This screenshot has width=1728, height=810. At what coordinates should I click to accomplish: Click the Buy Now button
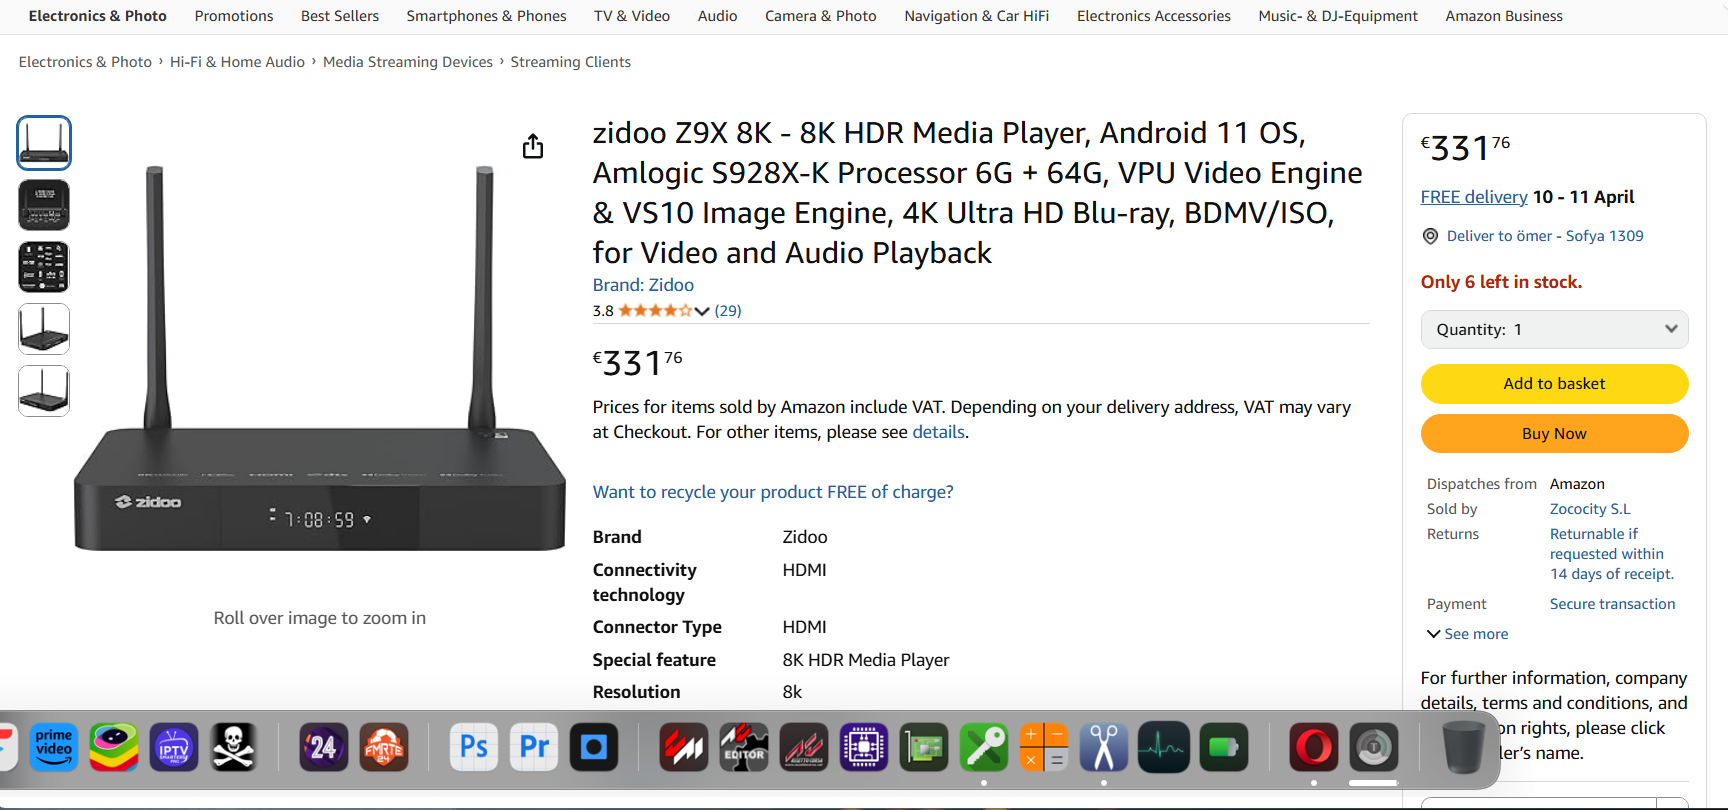[x=1554, y=434]
